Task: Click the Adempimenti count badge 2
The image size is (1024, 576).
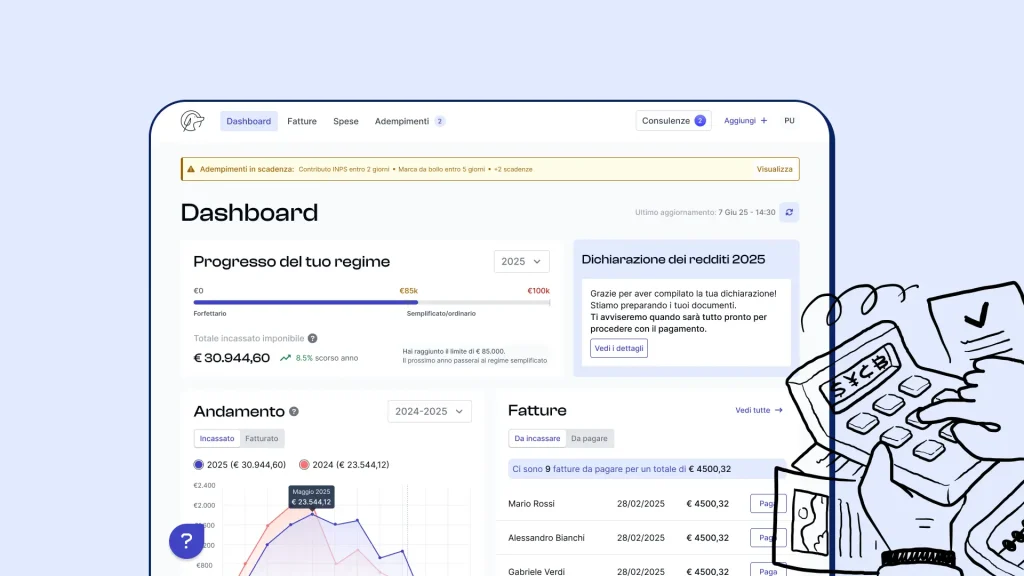Action: 440,121
